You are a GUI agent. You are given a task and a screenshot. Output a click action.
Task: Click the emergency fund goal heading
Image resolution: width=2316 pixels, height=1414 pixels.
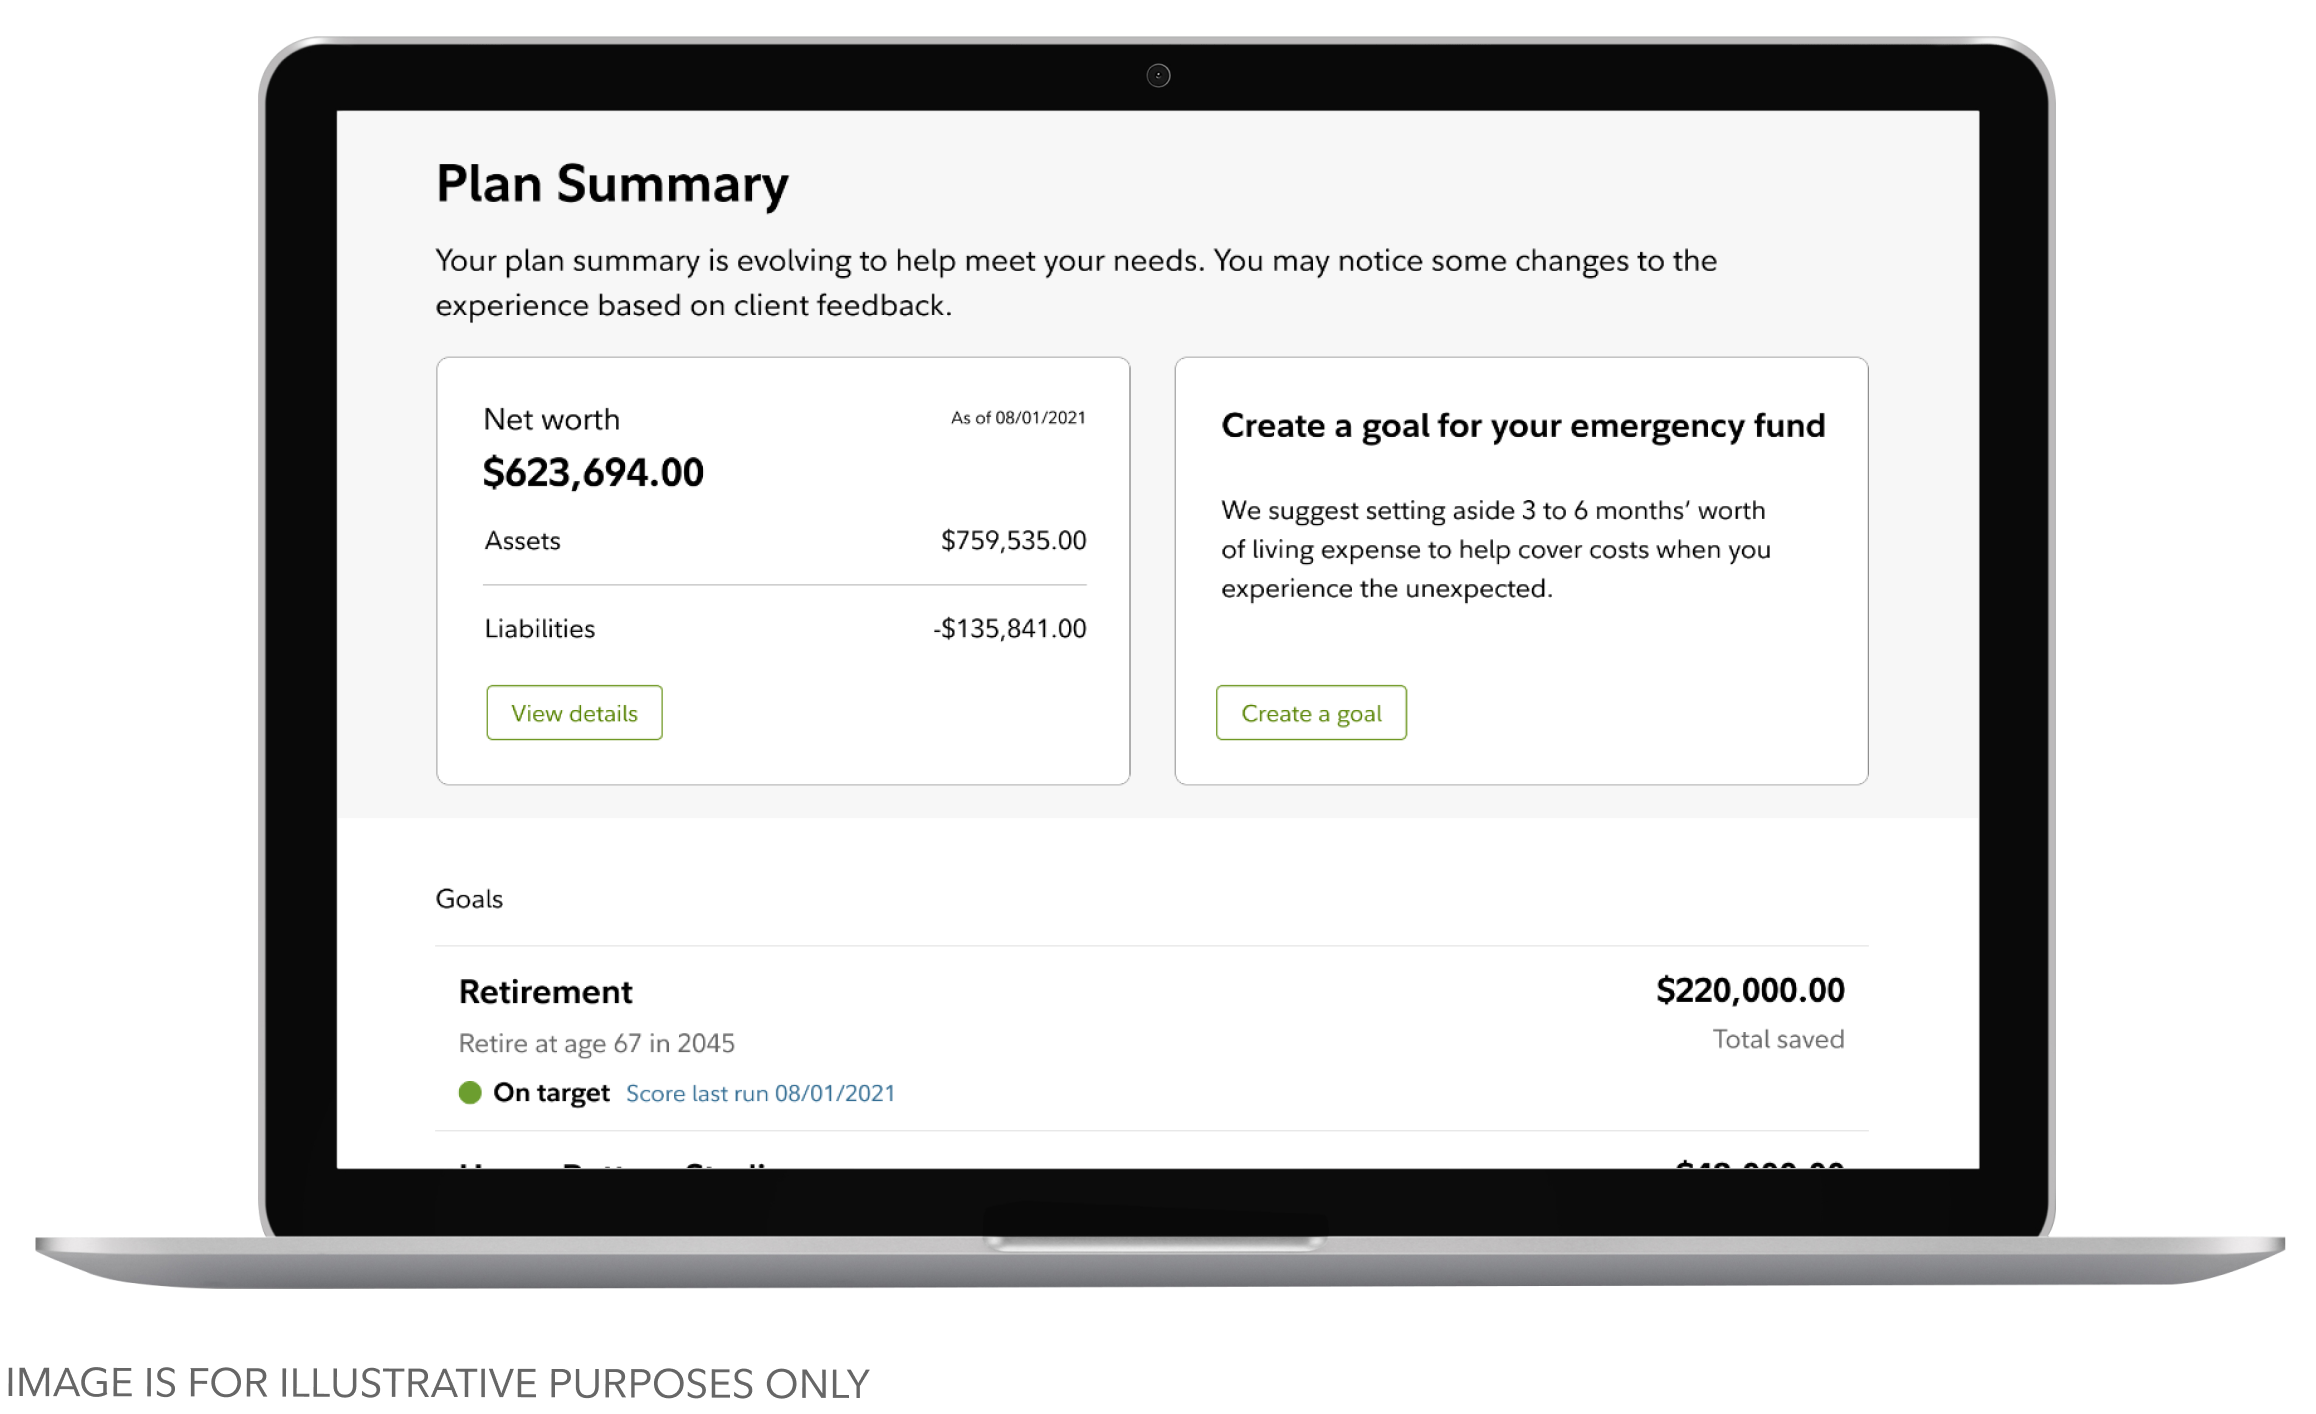click(1523, 426)
